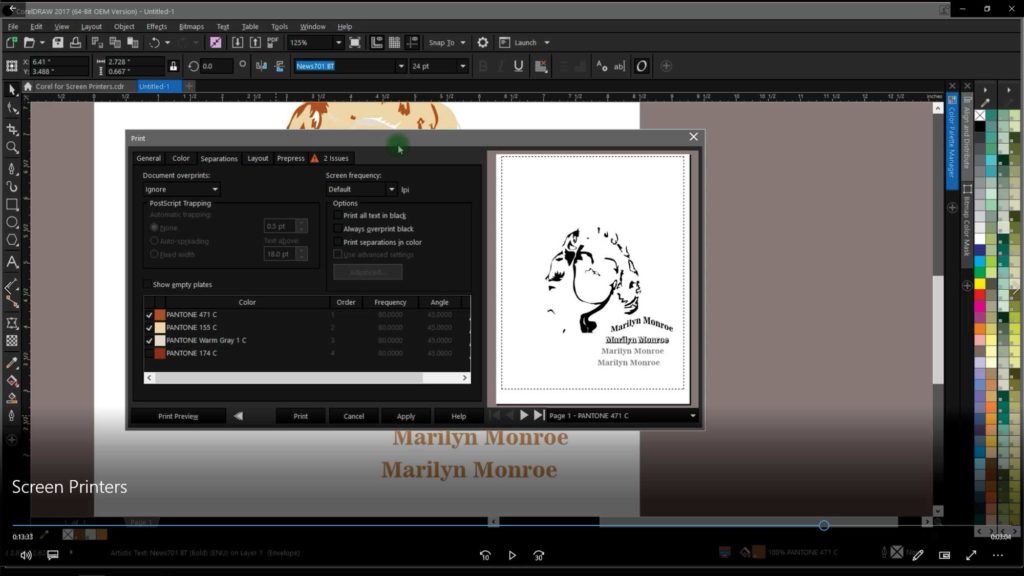Select the Rectangle tool
The image size is (1024, 576).
click(12, 204)
